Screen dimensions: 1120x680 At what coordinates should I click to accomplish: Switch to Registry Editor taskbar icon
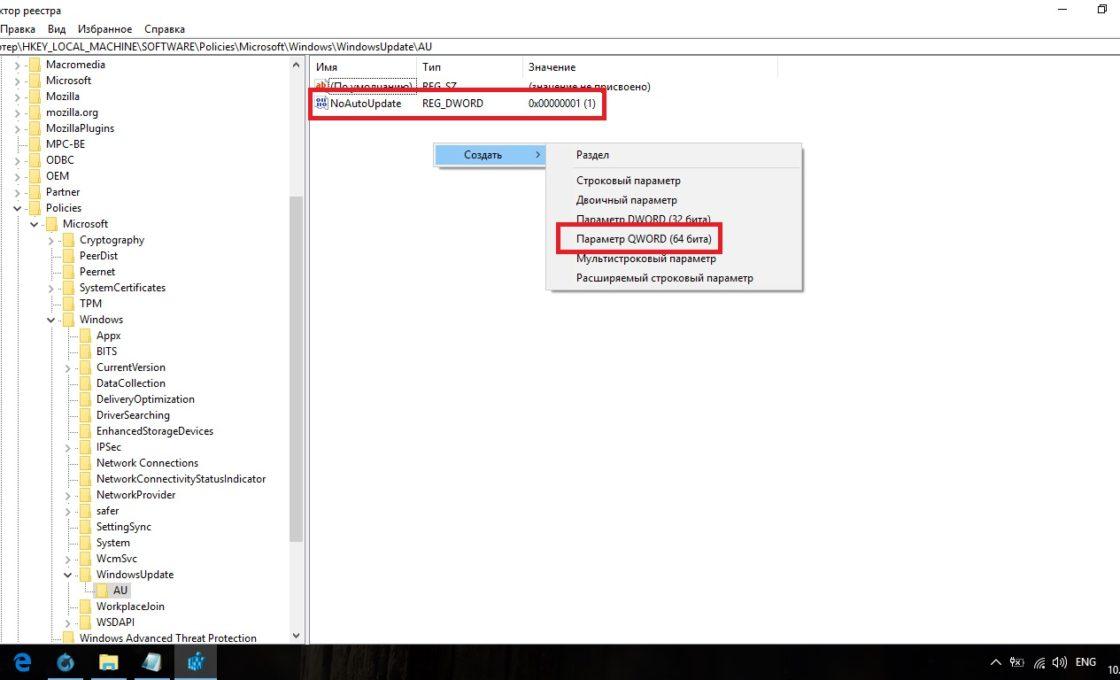pyautogui.click(x=195, y=662)
